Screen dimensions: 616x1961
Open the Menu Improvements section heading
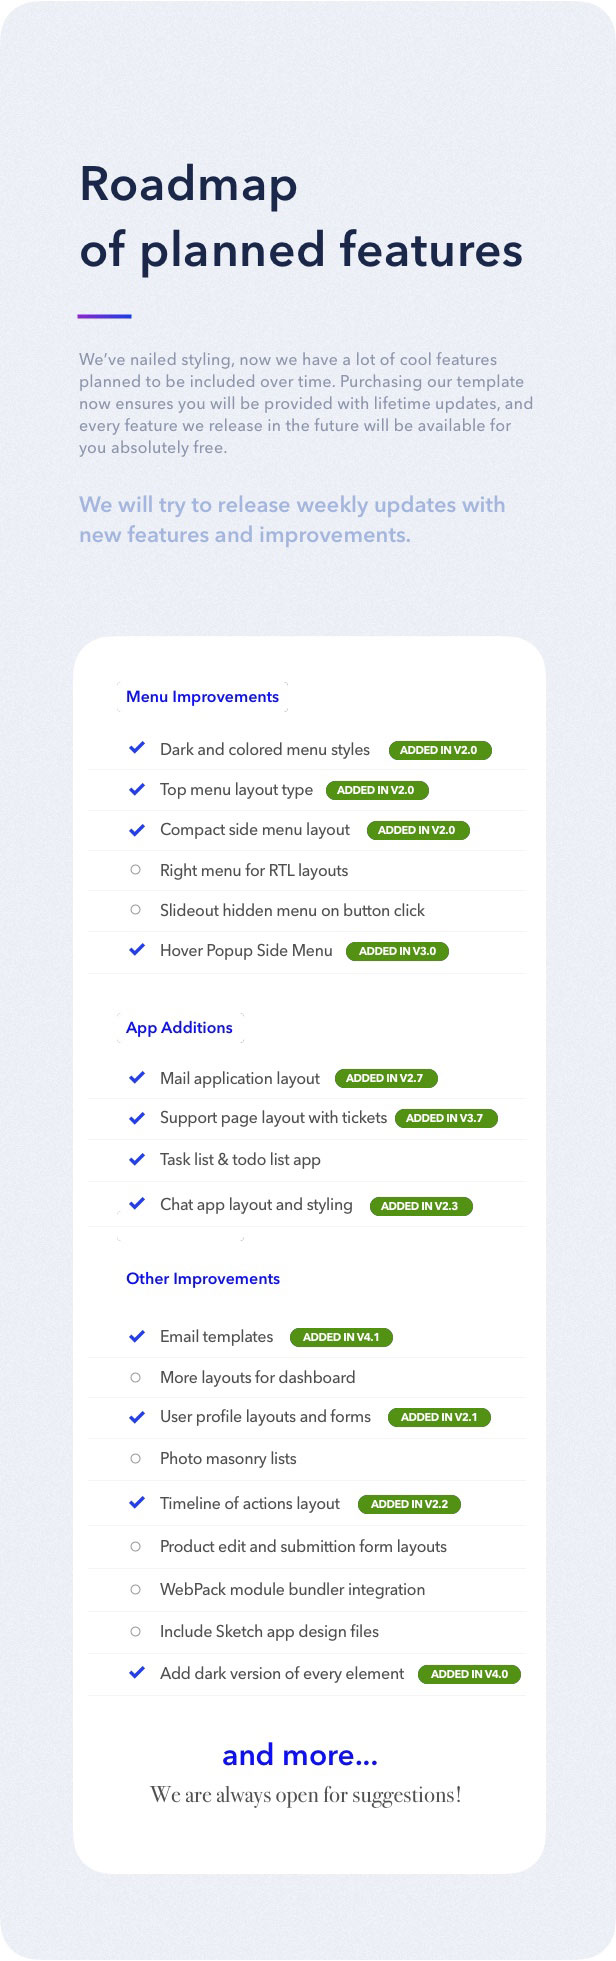pyautogui.click(x=202, y=697)
